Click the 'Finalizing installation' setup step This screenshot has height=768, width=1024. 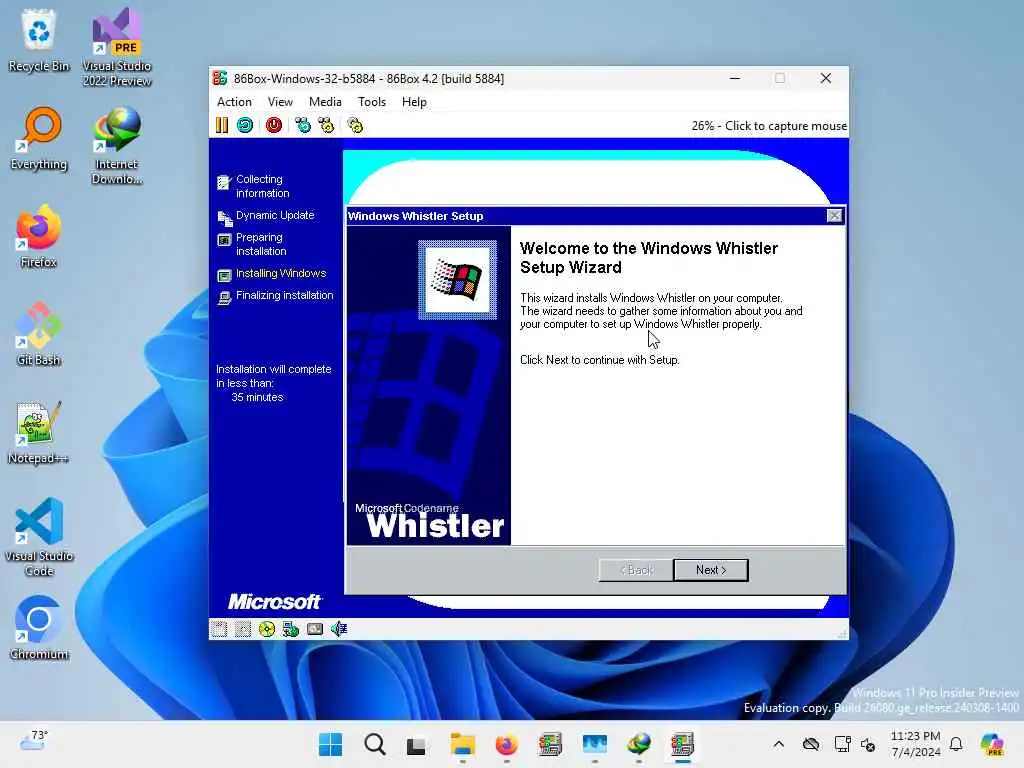(x=284, y=296)
